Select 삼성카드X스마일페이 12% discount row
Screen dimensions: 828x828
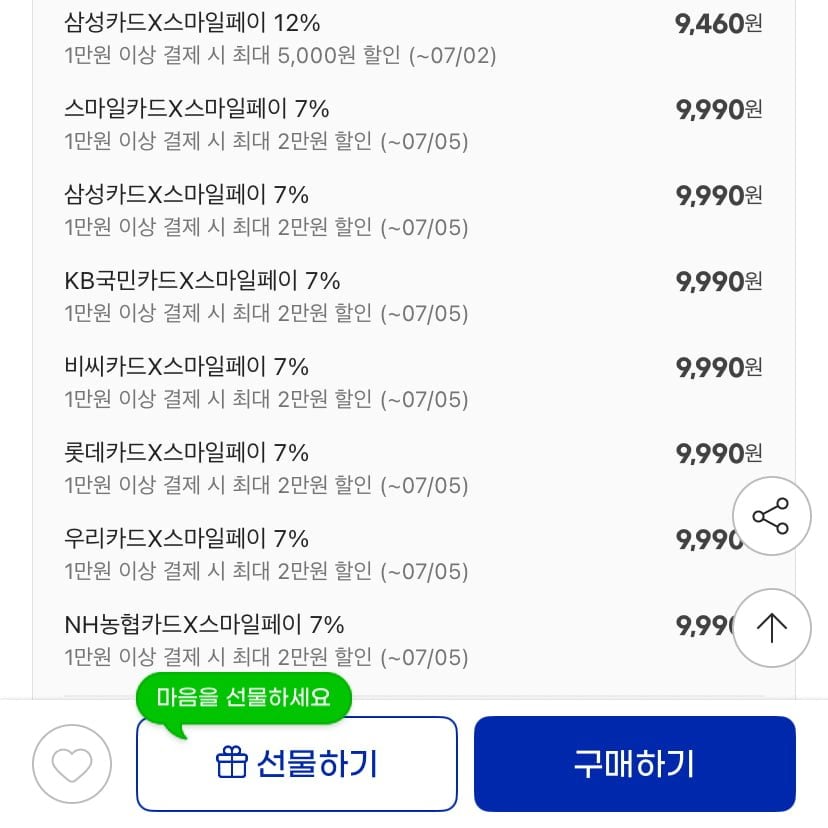[413, 39]
